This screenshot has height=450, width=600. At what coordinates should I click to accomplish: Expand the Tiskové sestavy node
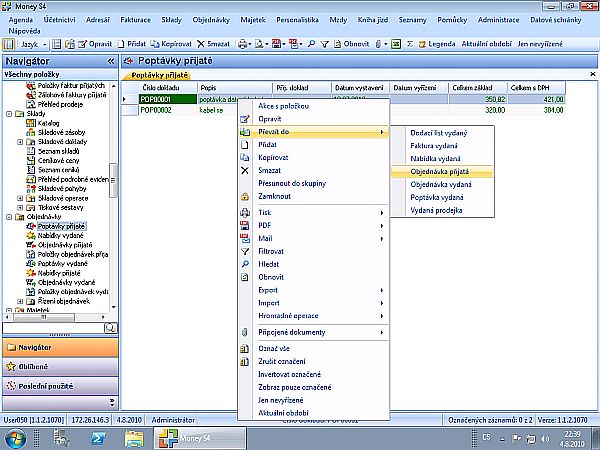[x=20, y=208]
